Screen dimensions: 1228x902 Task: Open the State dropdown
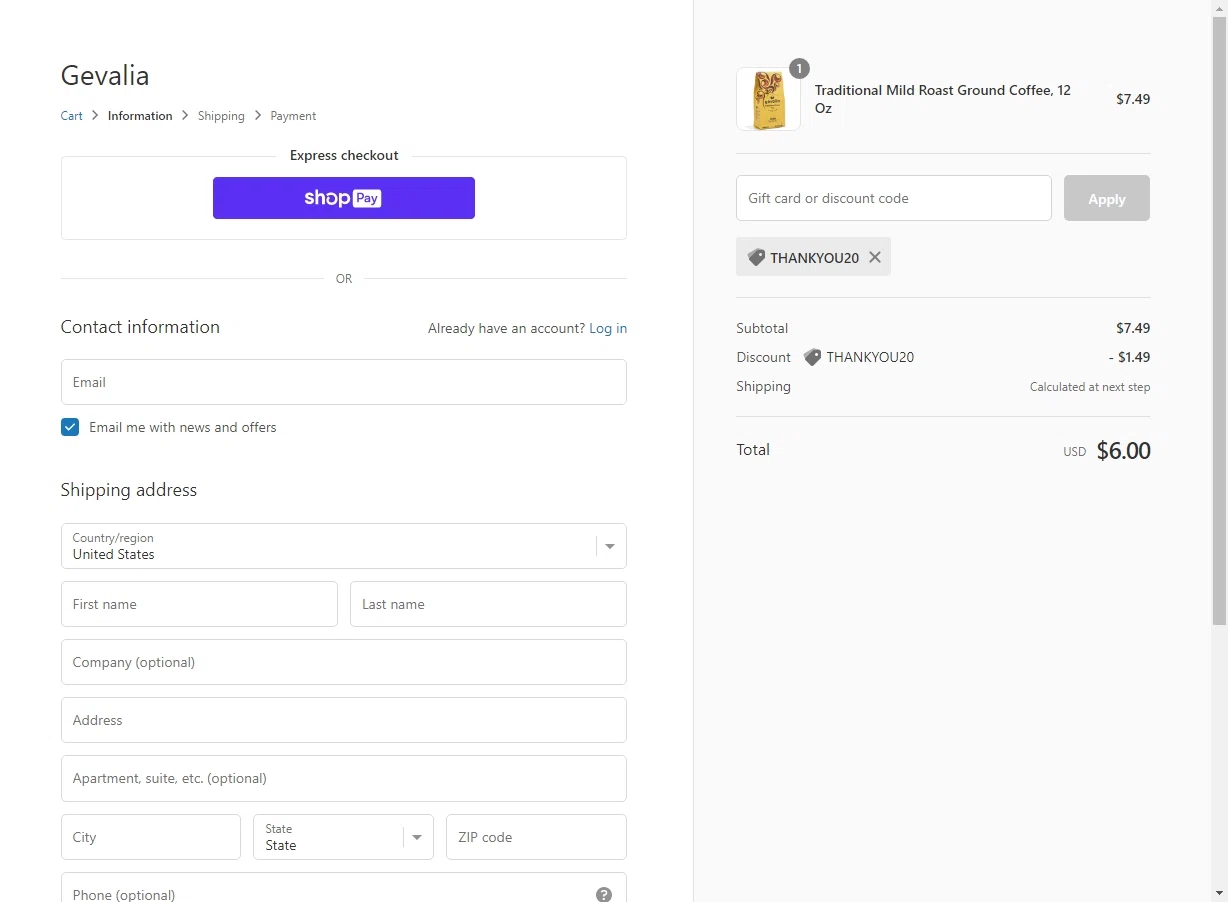coord(343,837)
